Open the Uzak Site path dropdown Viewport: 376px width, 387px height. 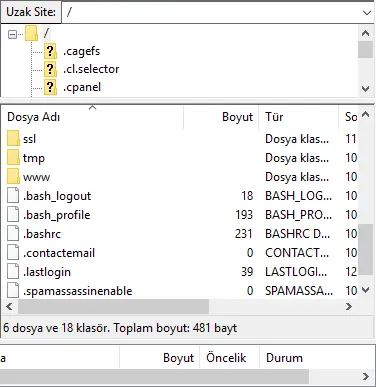[367, 13]
